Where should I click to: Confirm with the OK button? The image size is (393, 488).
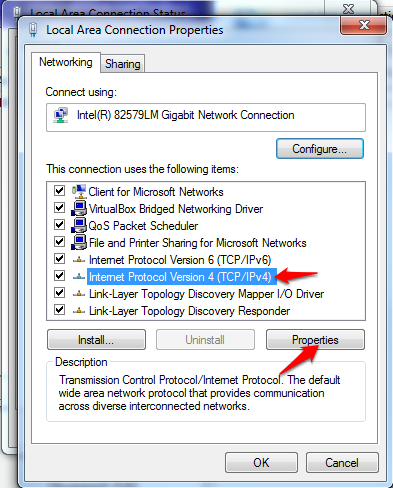pos(261,462)
